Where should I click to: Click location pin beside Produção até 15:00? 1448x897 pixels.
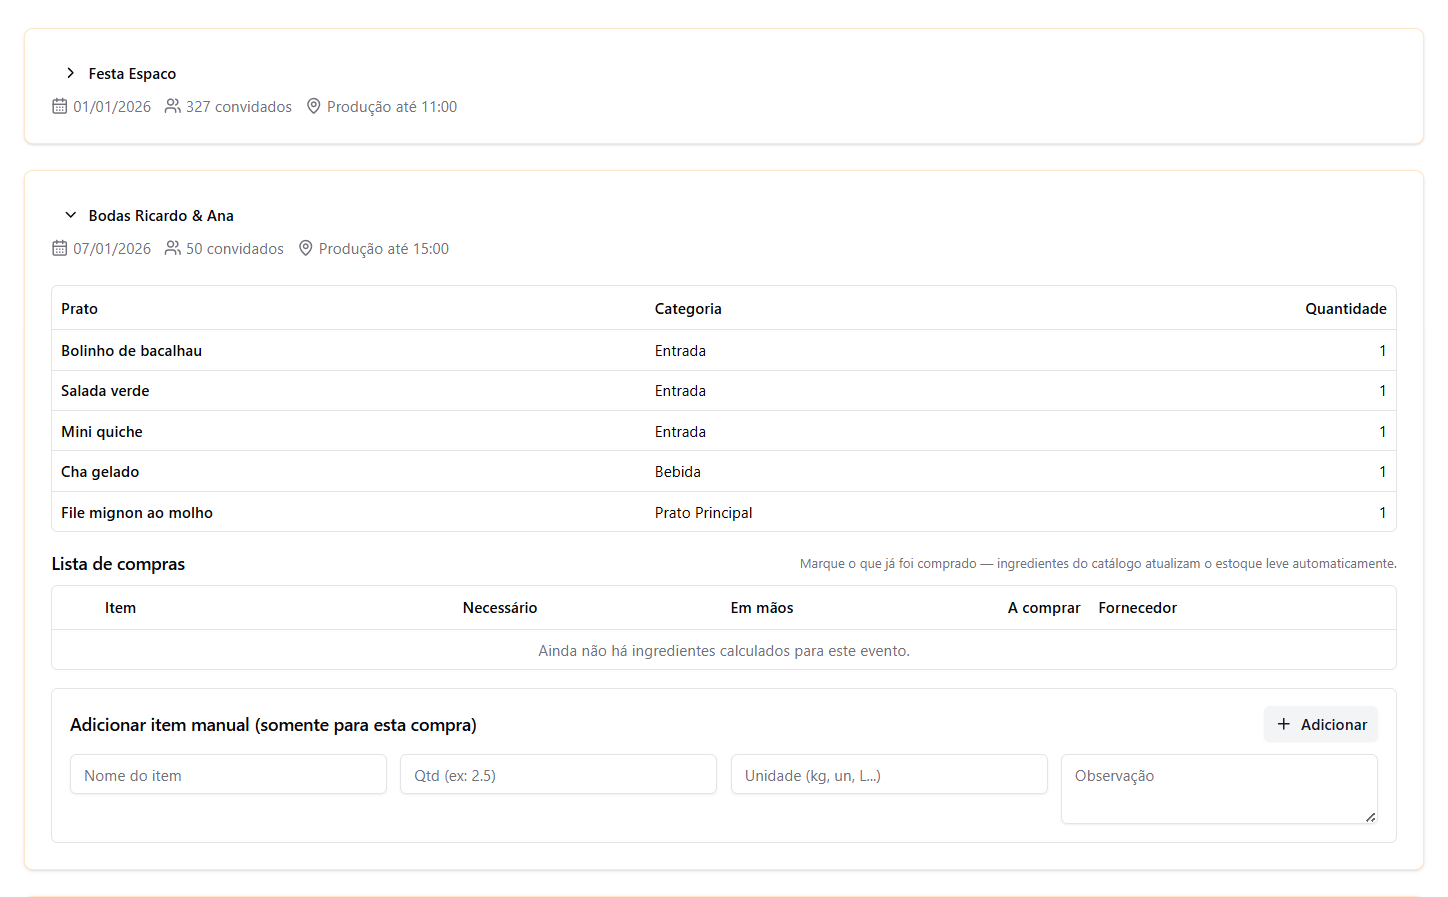[305, 248]
